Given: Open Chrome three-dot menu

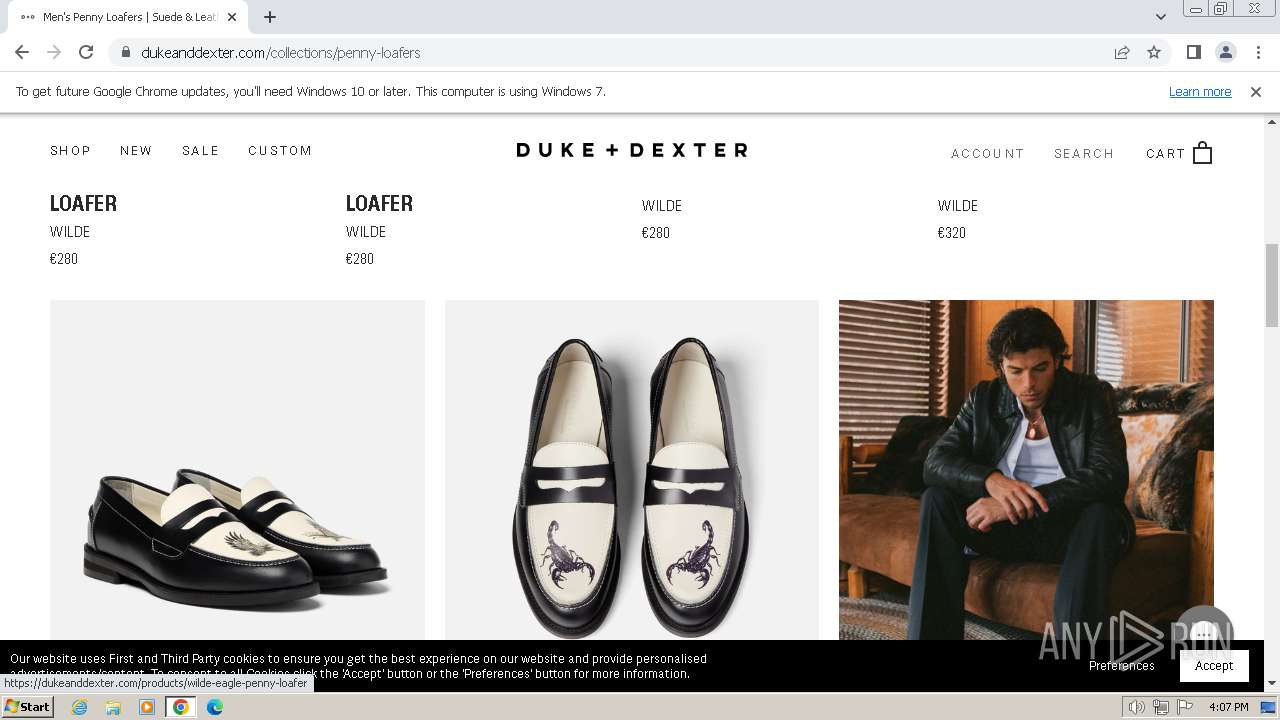Looking at the screenshot, I should point(1258,52).
